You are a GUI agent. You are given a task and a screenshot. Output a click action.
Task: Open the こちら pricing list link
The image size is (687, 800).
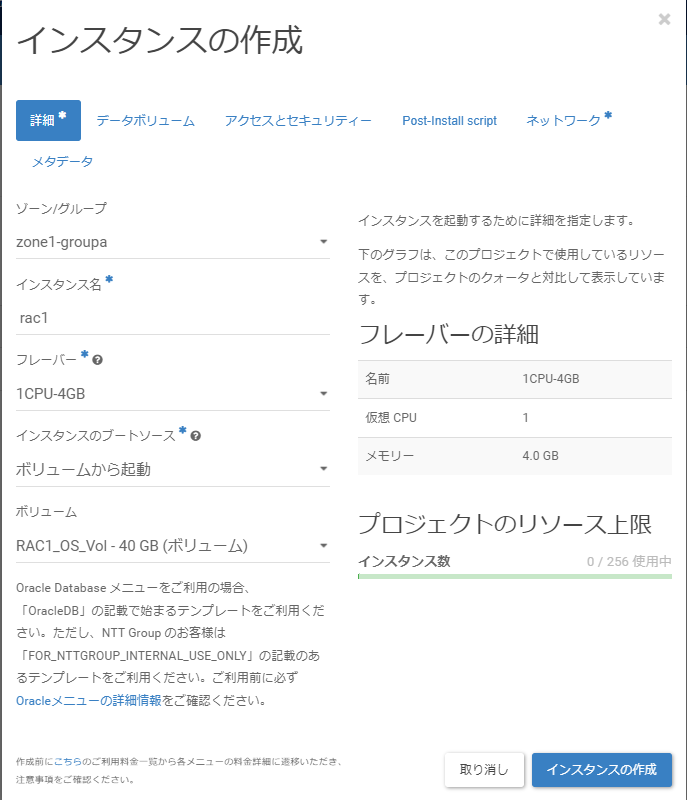68,761
